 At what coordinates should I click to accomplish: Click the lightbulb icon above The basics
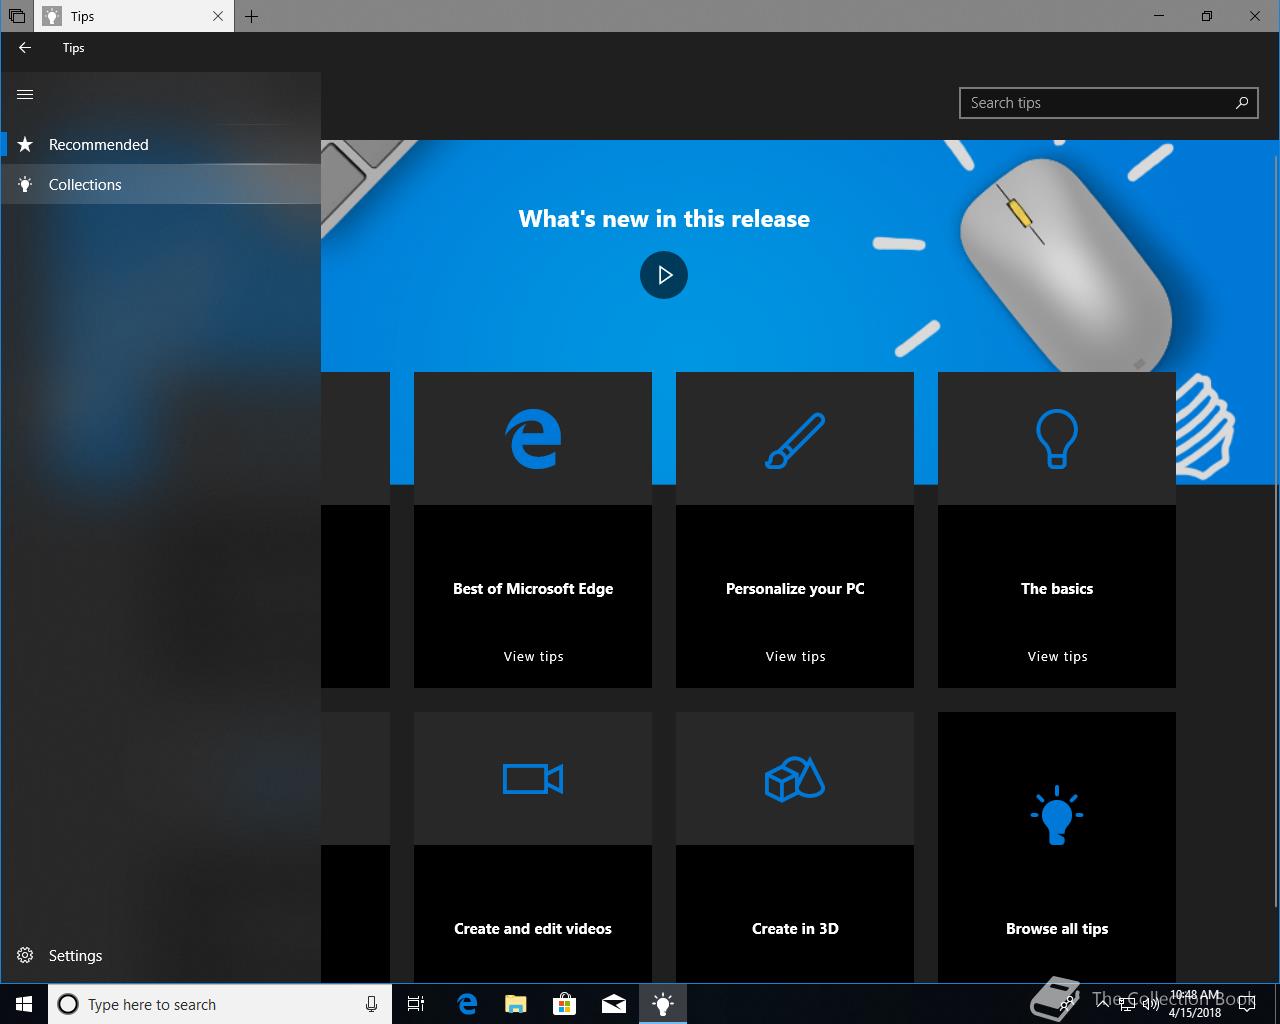(x=1057, y=439)
